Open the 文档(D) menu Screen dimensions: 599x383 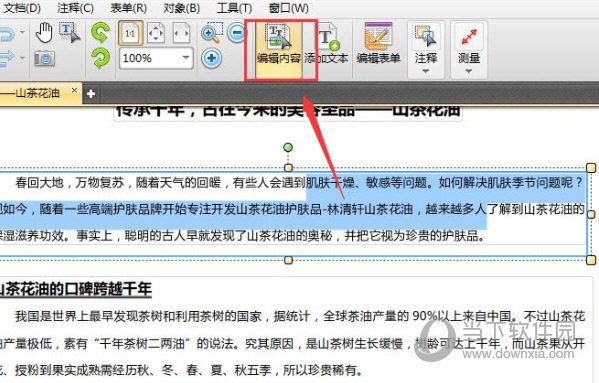click(x=21, y=7)
